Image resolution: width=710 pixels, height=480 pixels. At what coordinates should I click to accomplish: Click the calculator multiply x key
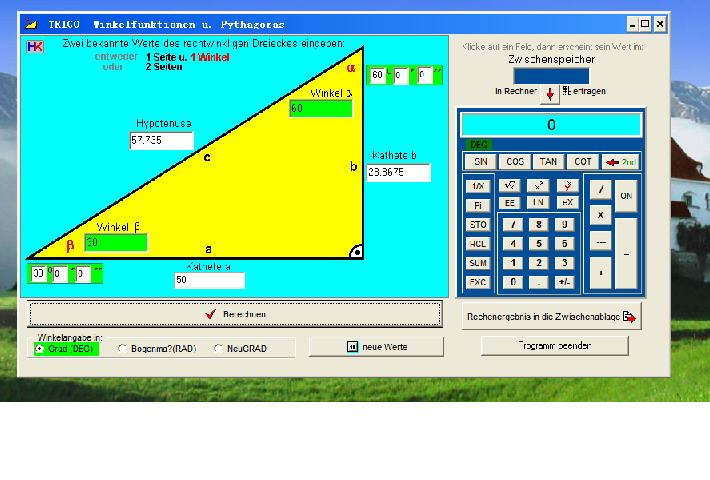(x=600, y=215)
